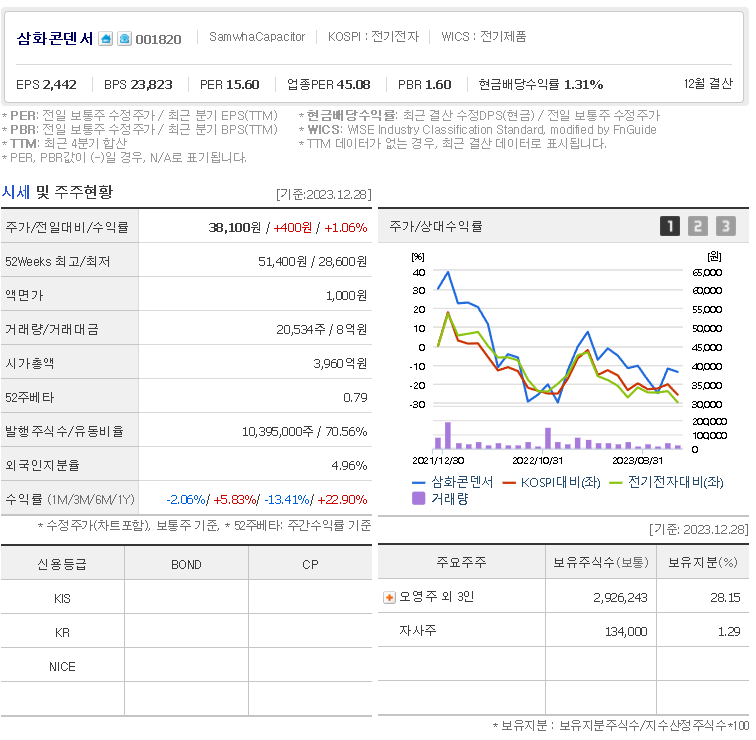
Task: Select the stock code 001820
Action: coord(158,40)
